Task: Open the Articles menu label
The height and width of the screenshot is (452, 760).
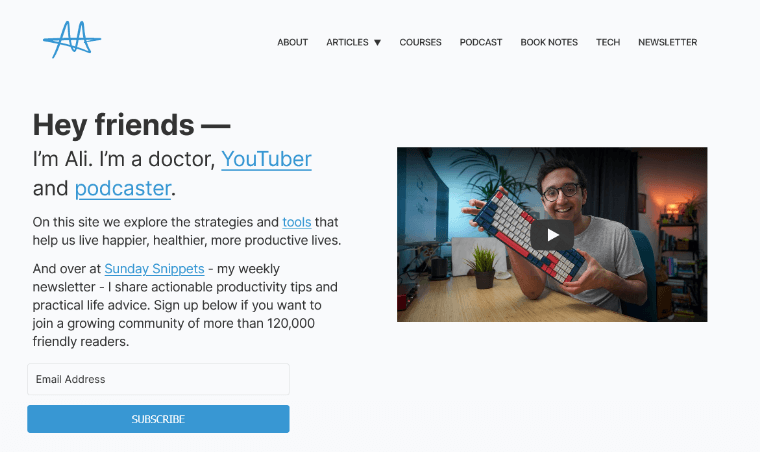Action: (x=347, y=42)
